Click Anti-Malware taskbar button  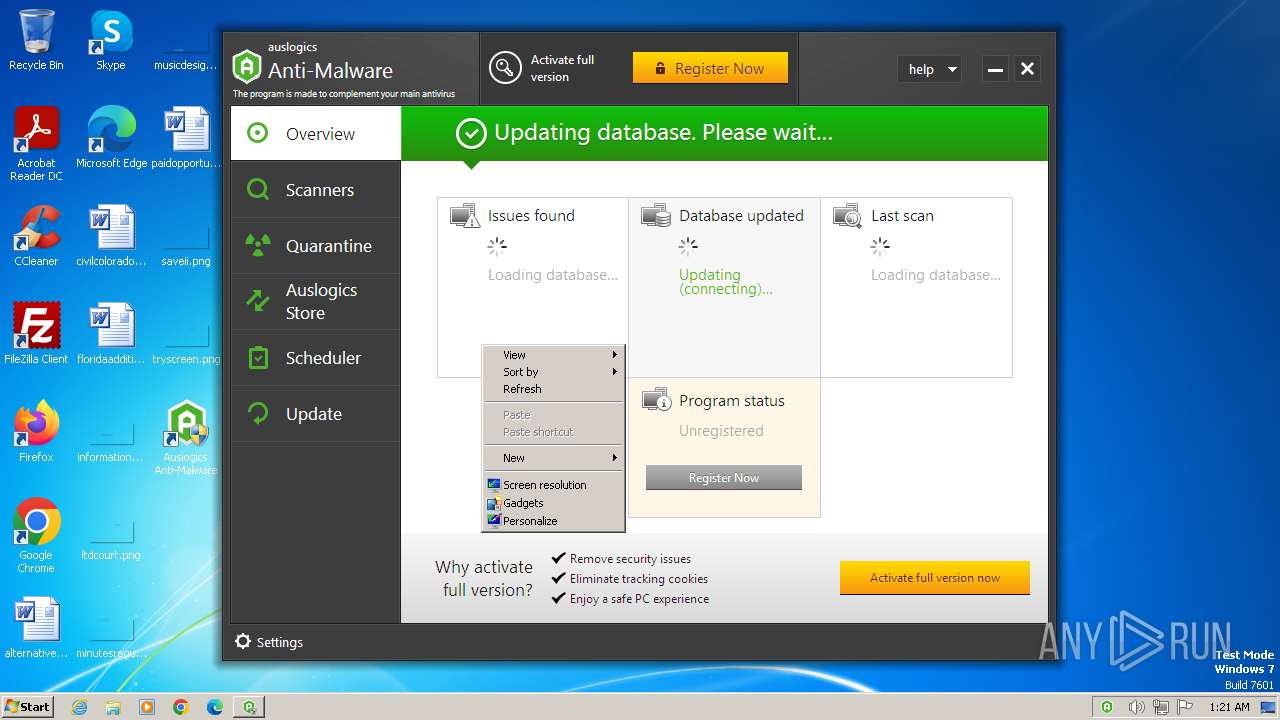click(249, 707)
